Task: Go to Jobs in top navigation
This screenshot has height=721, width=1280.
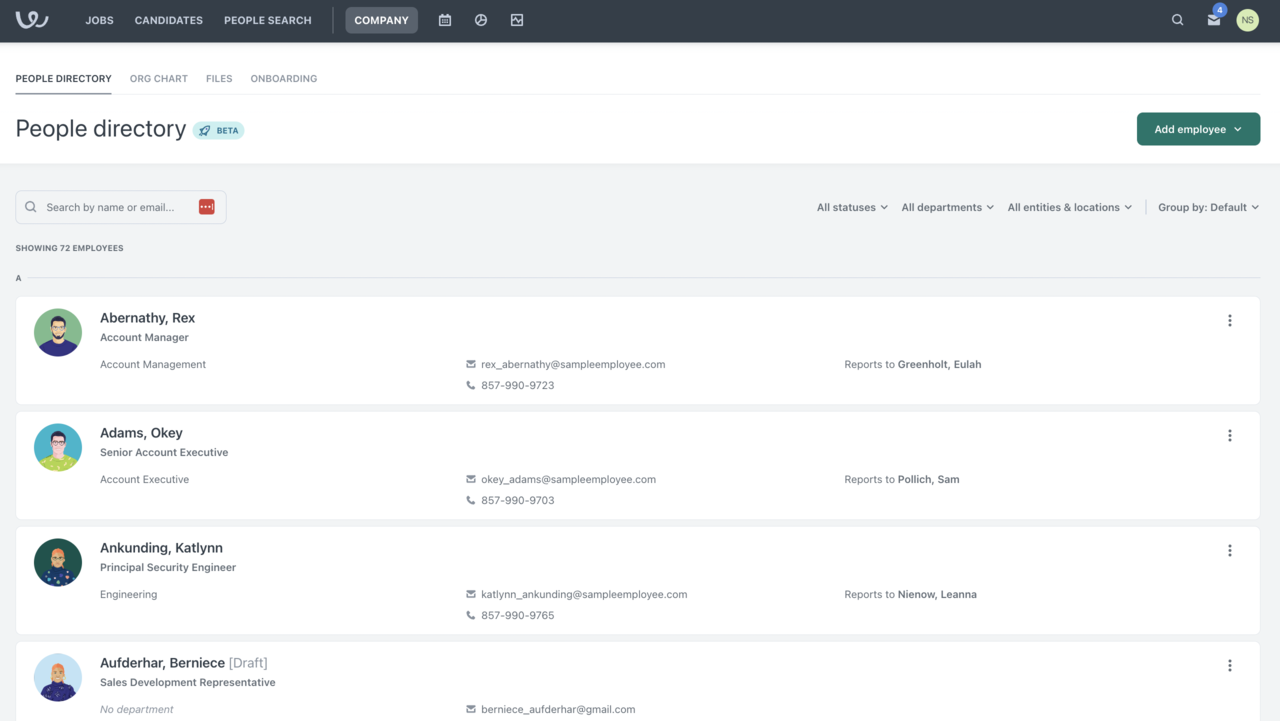Action: (99, 20)
